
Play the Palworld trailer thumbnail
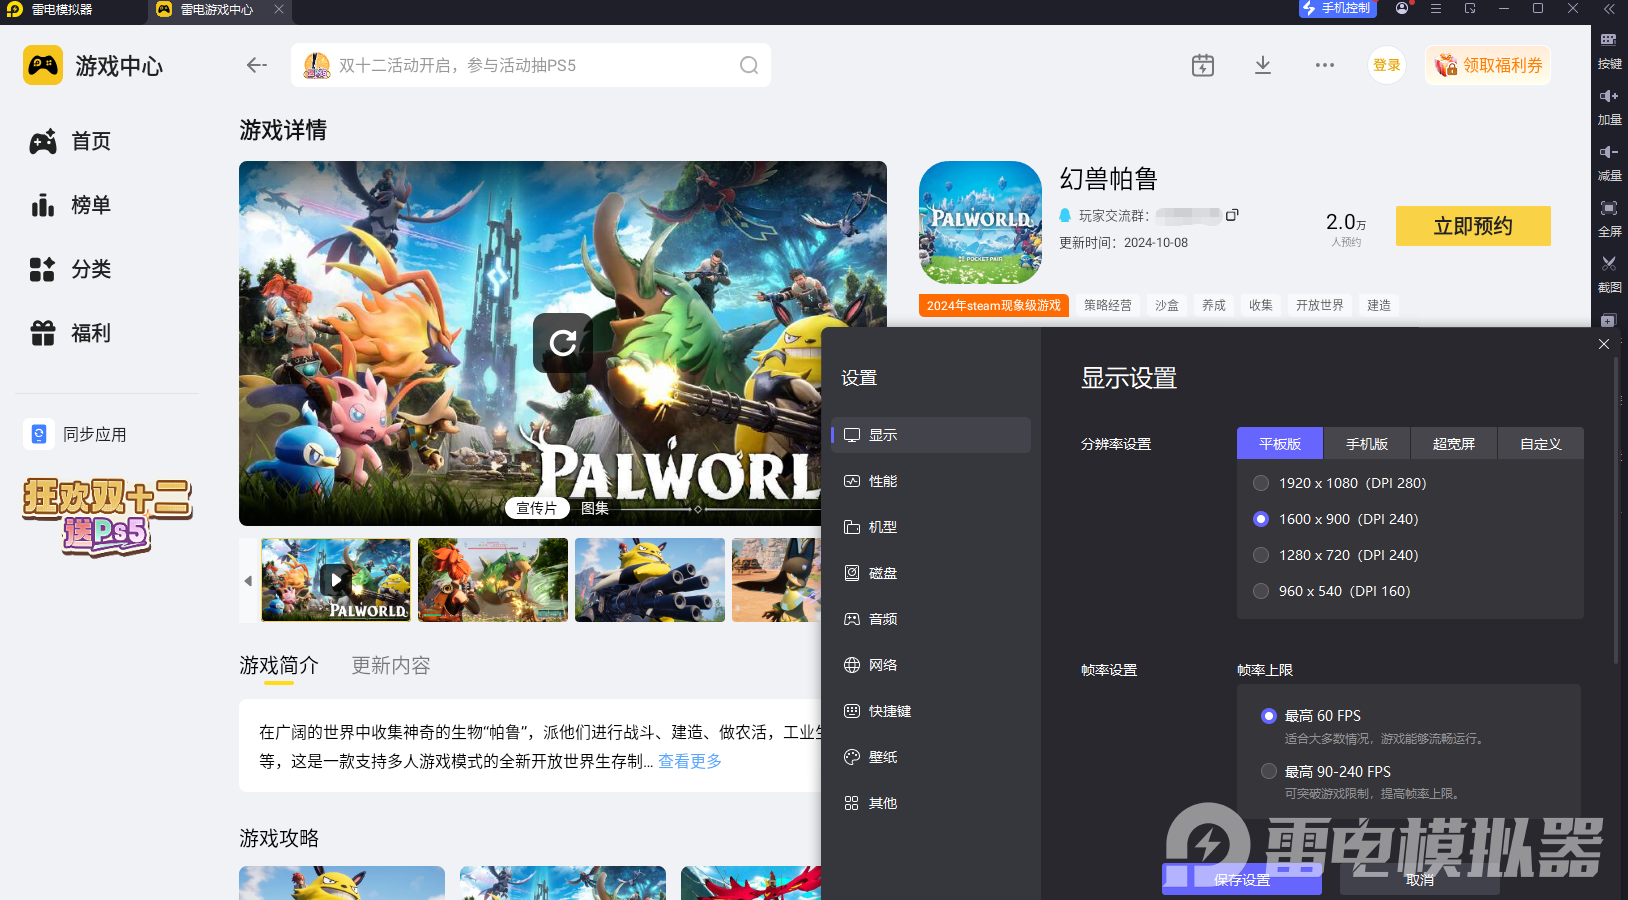336,580
